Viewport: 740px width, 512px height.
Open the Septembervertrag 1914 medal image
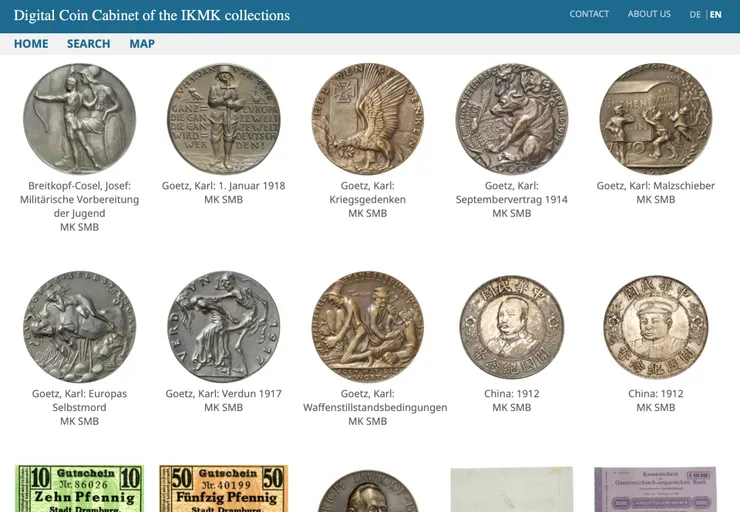pyautogui.click(x=512, y=118)
